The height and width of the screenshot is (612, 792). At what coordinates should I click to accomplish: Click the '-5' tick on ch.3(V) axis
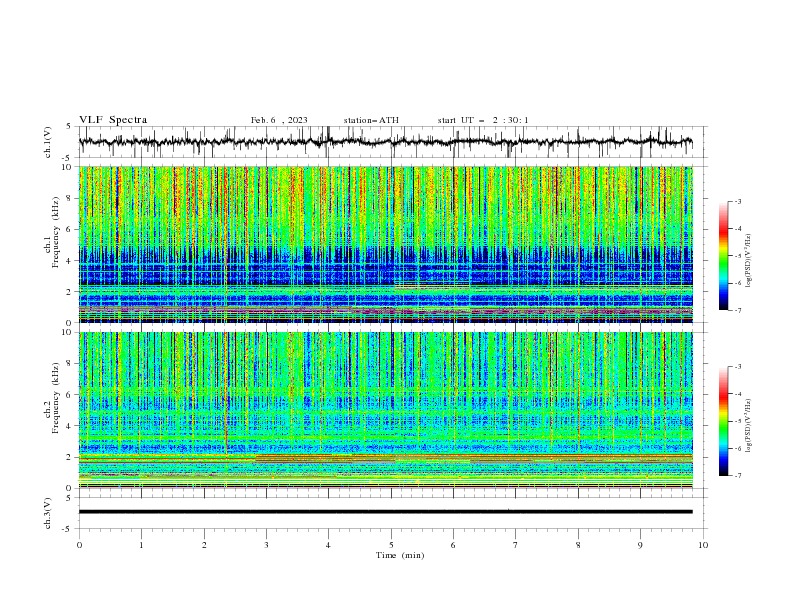point(68,529)
